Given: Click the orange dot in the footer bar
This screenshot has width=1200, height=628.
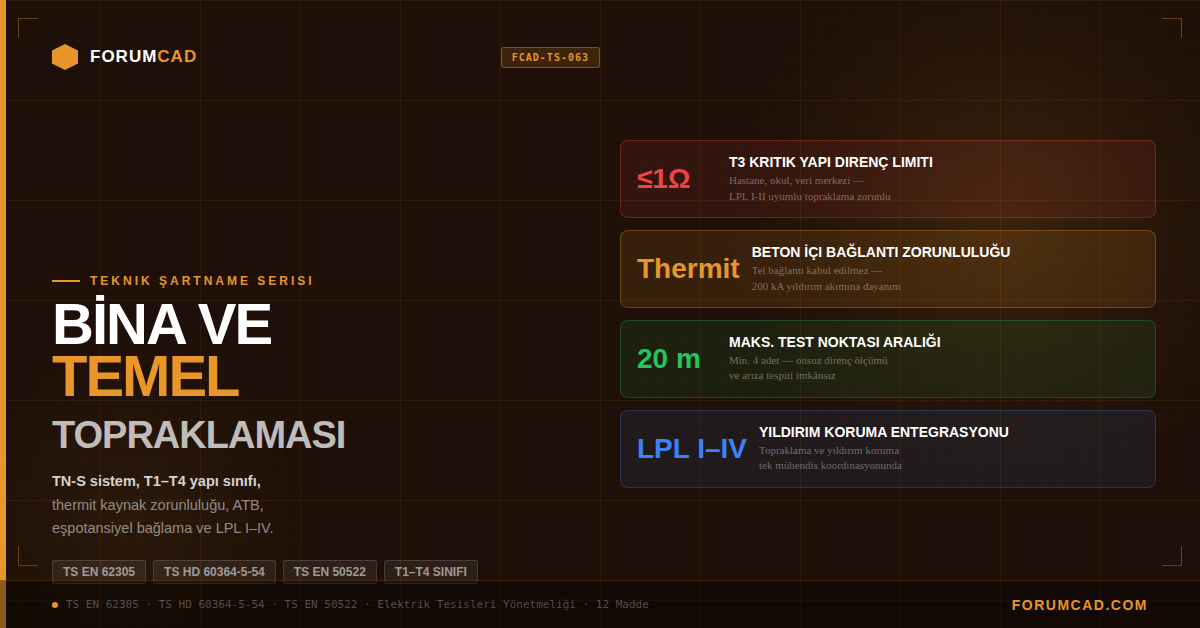Looking at the screenshot, I should coord(55,605).
